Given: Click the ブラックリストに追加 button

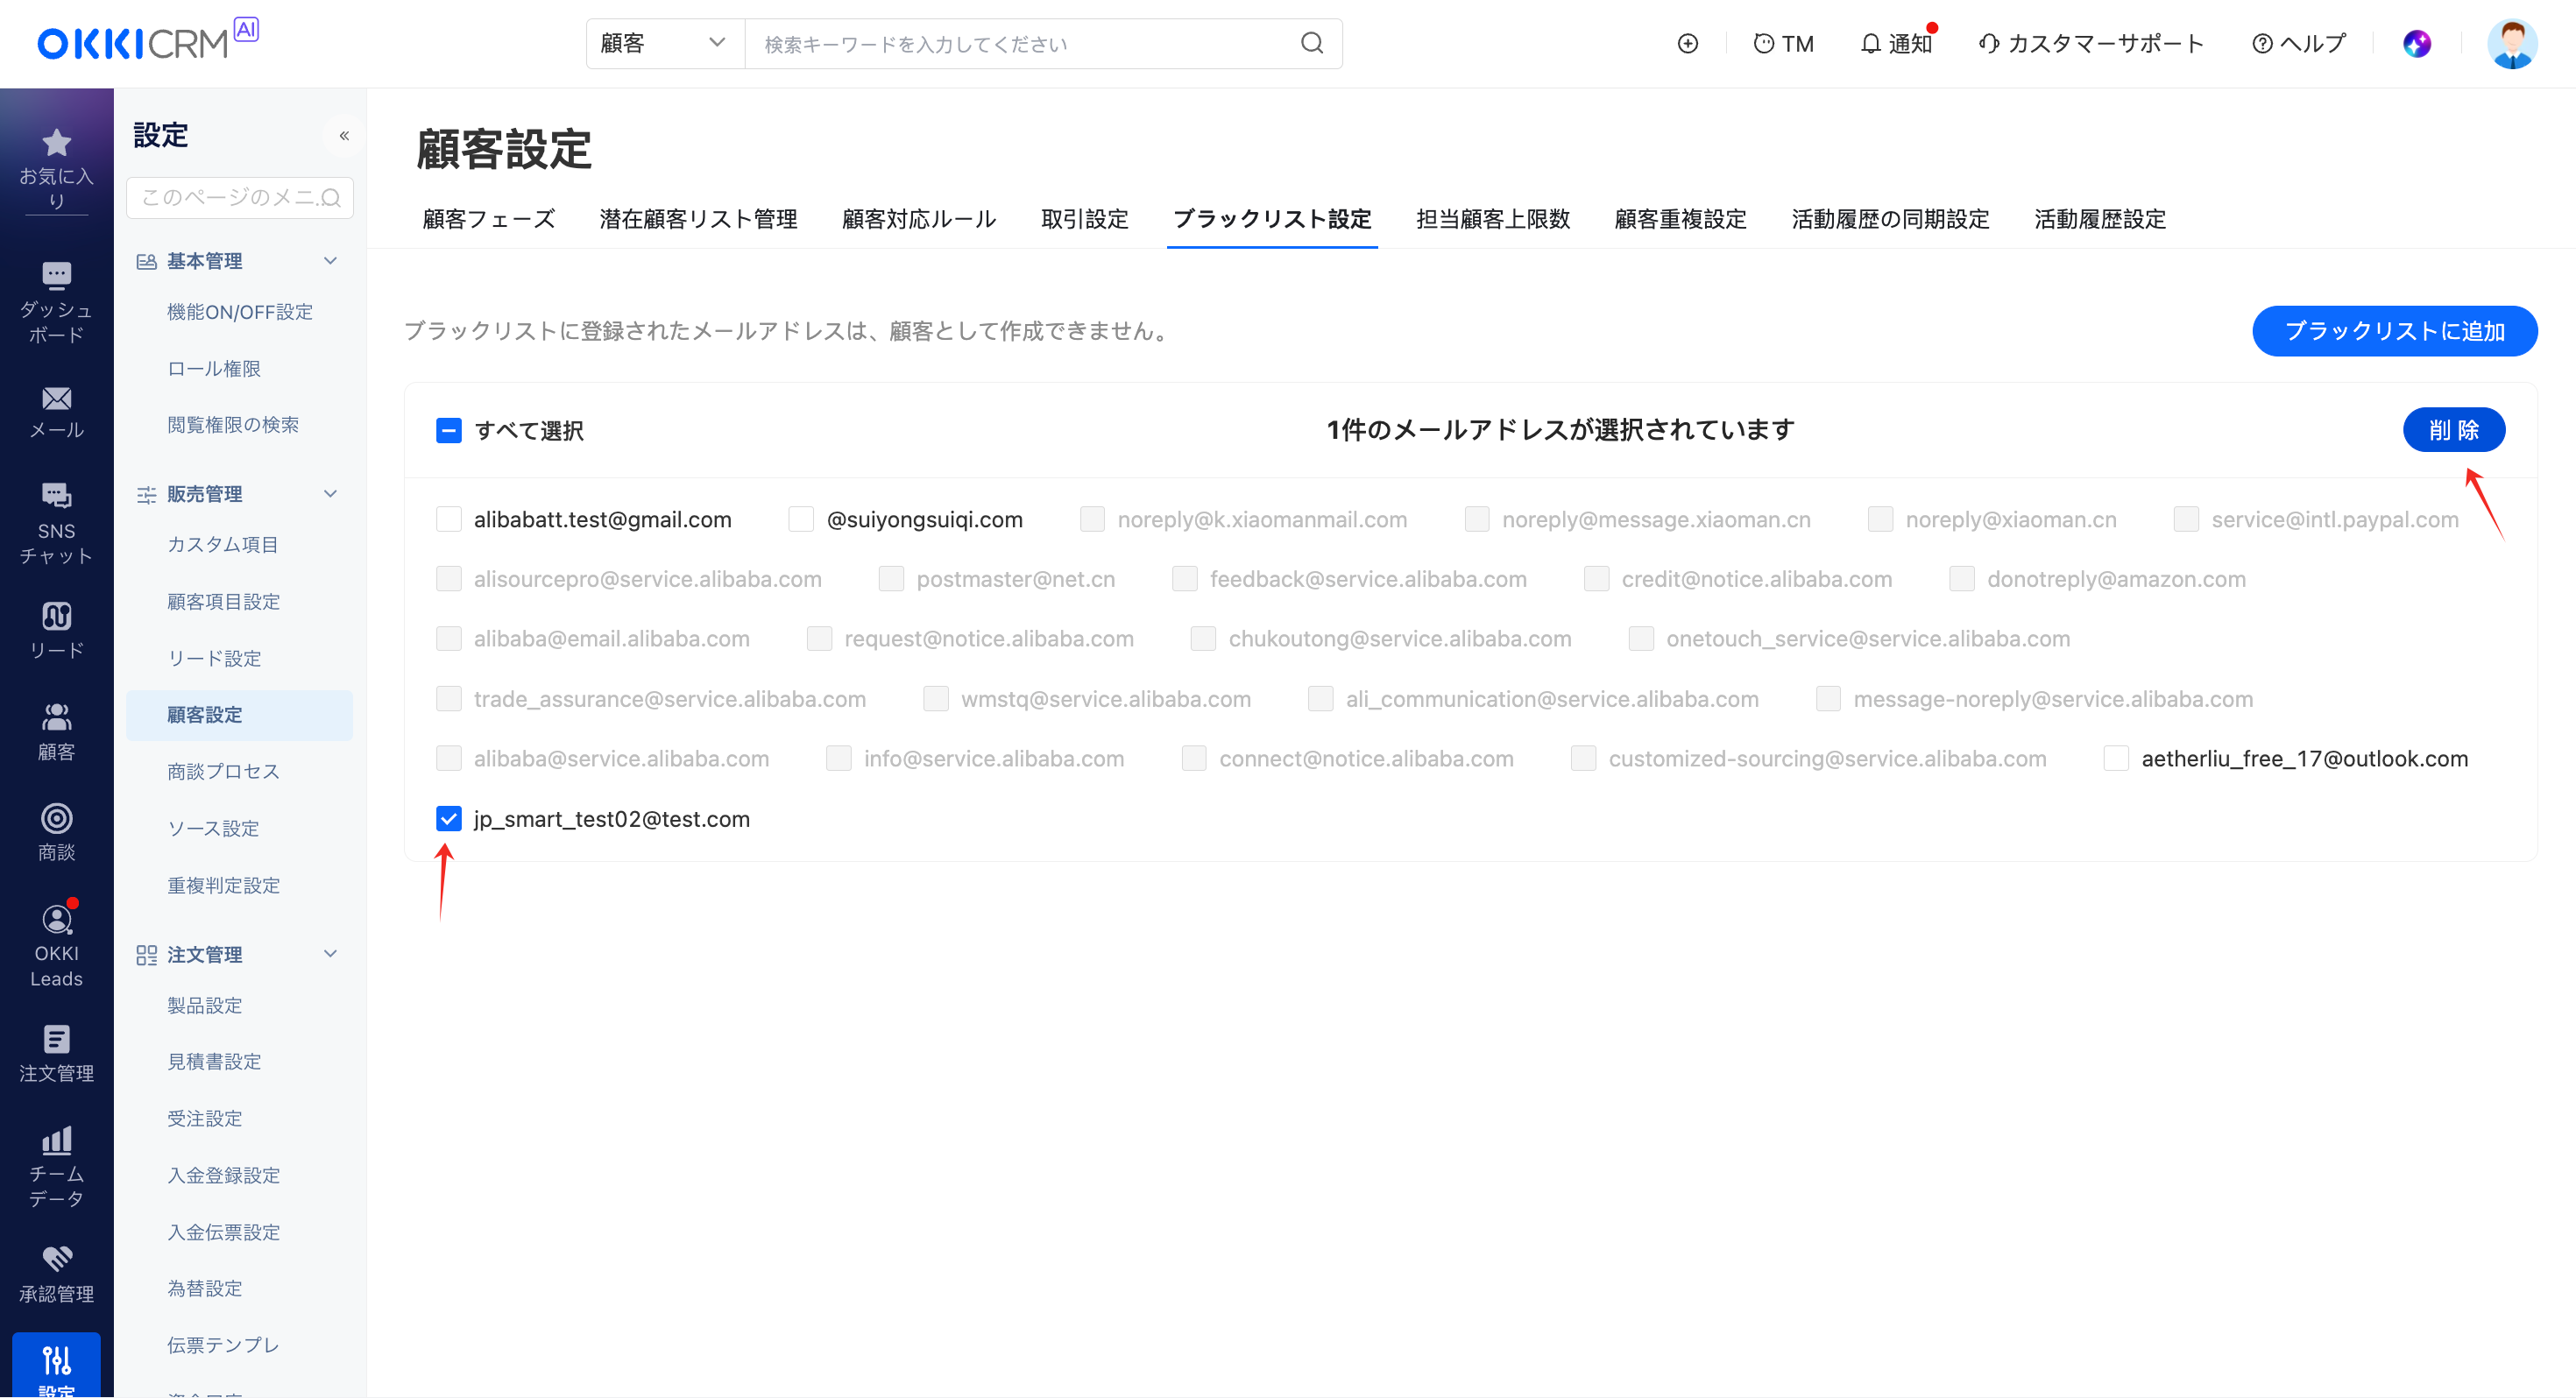Looking at the screenshot, I should click(2394, 331).
